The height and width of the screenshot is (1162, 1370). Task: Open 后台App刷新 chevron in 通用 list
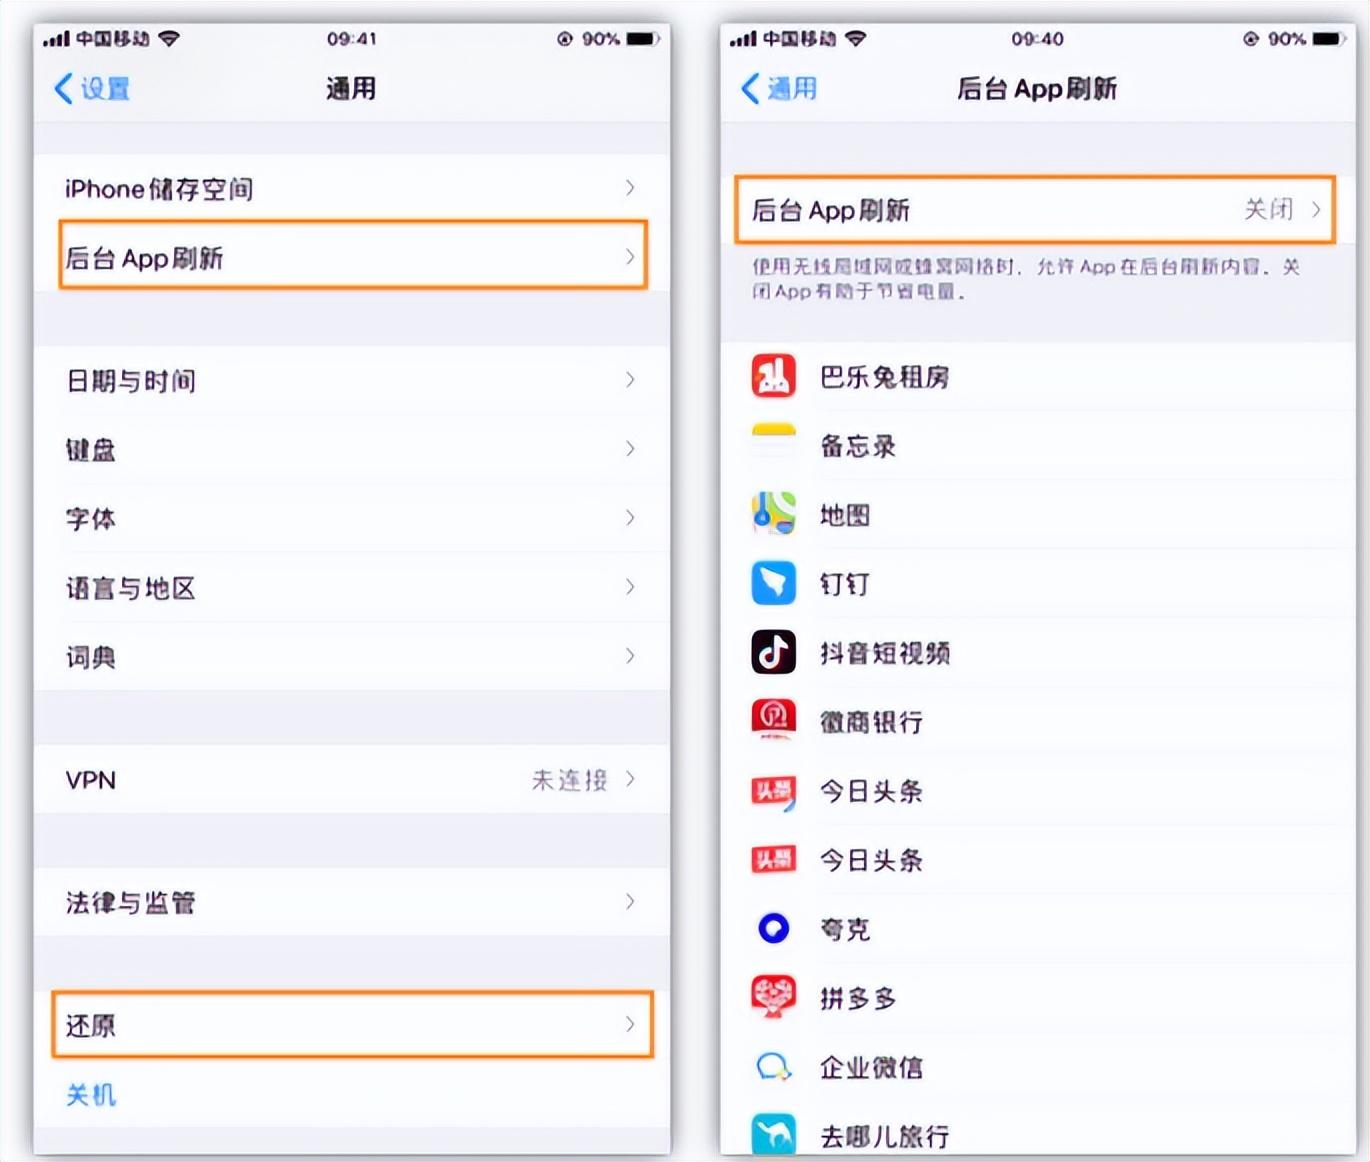(x=630, y=257)
